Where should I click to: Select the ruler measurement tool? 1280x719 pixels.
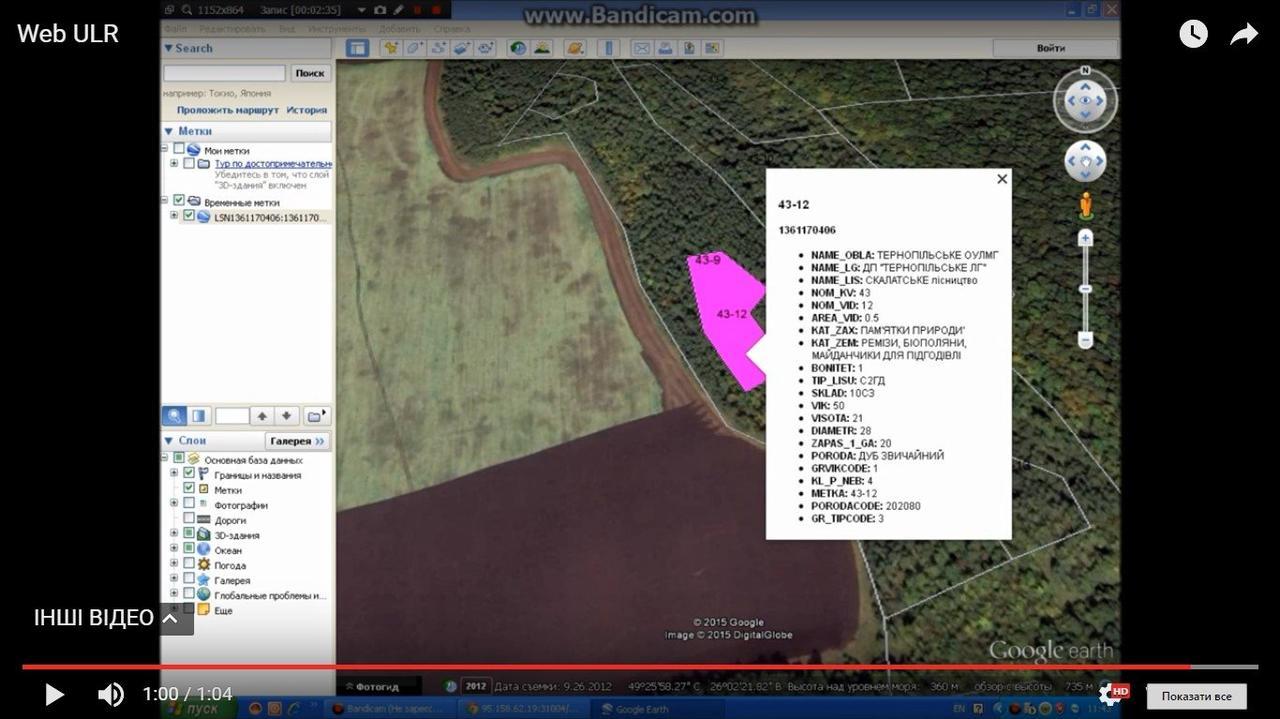(607, 48)
